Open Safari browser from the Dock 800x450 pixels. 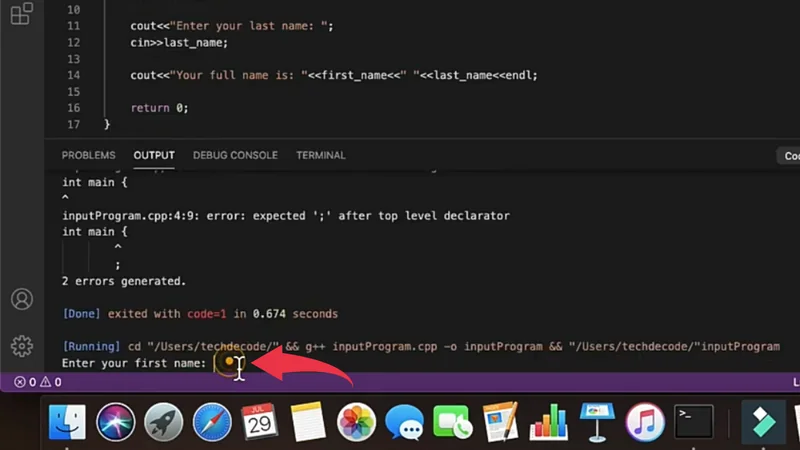[x=212, y=422]
